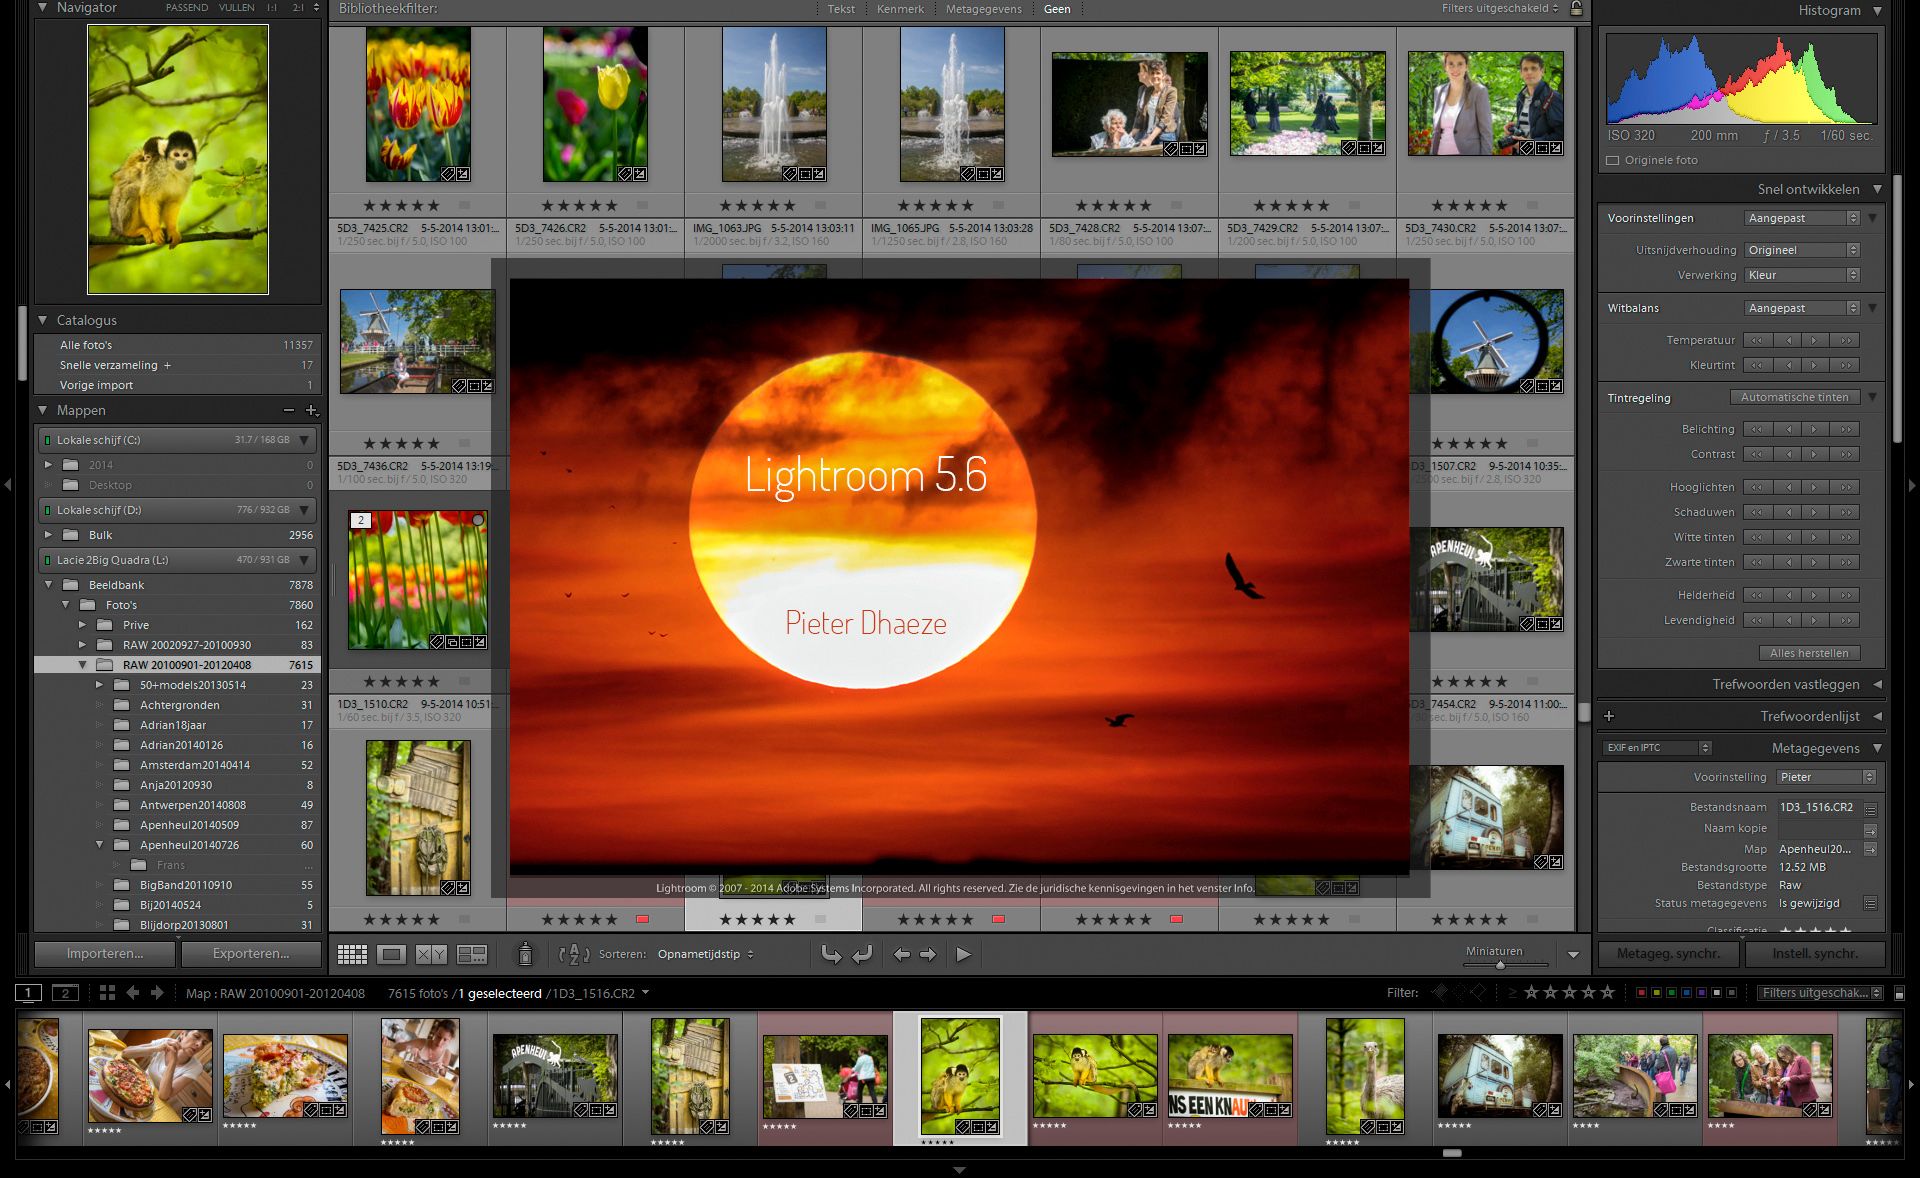Apply Automatische tinten
This screenshot has height=1178, width=1920.
(1795, 397)
